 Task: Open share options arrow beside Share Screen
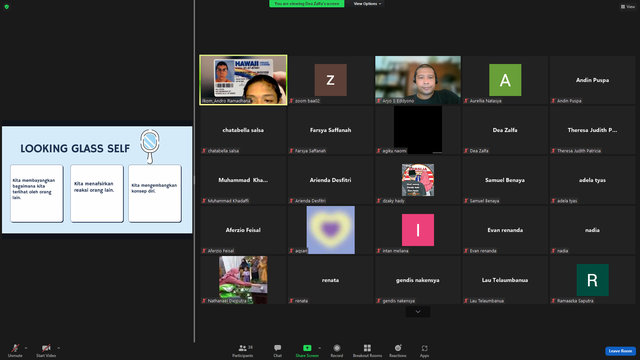point(320,348)
